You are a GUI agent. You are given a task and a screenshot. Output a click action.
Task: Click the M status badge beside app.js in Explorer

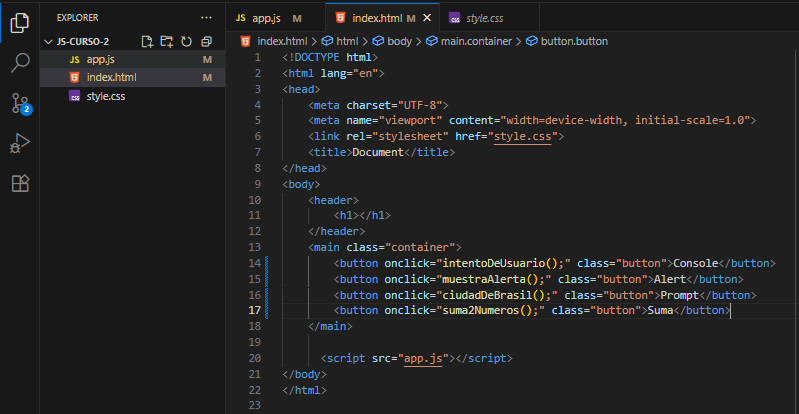click(x=207, y=60)
